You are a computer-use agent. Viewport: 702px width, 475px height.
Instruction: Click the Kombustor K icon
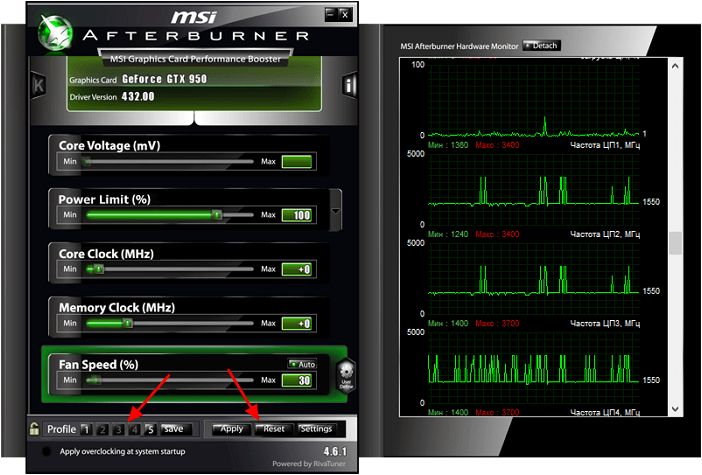(39, 85)
